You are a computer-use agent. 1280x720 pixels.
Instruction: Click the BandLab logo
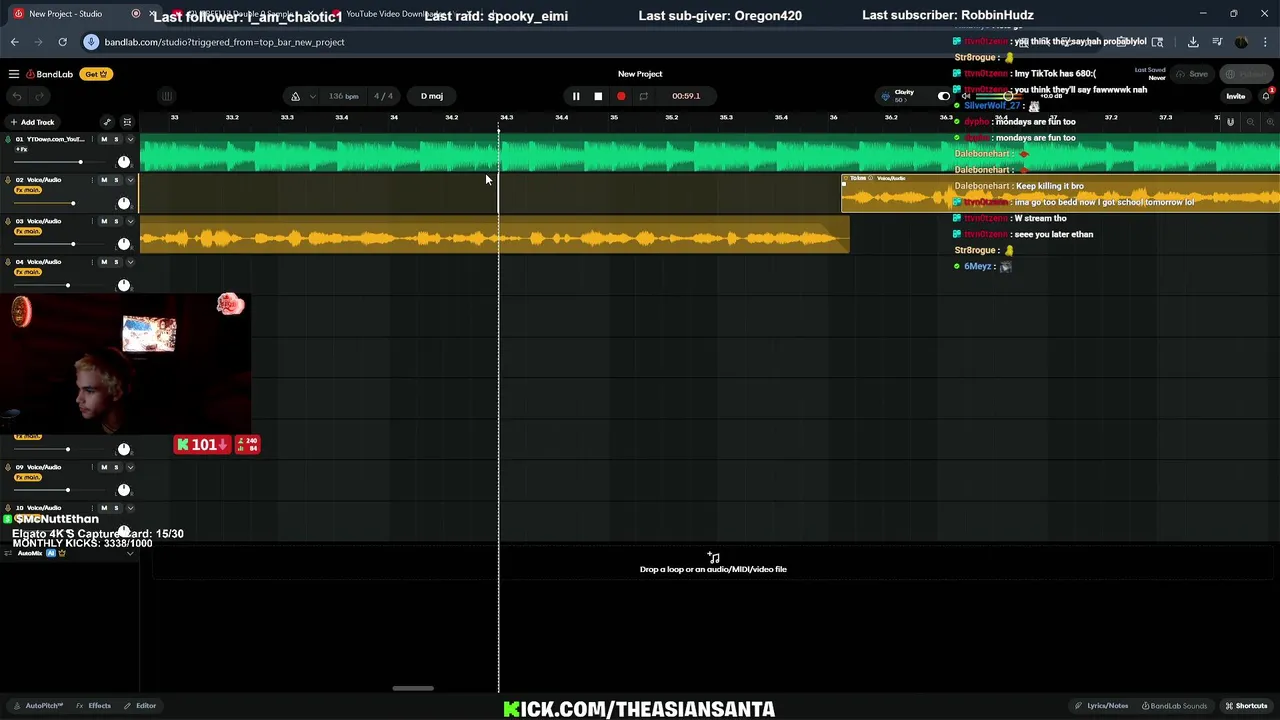(49, 74)
